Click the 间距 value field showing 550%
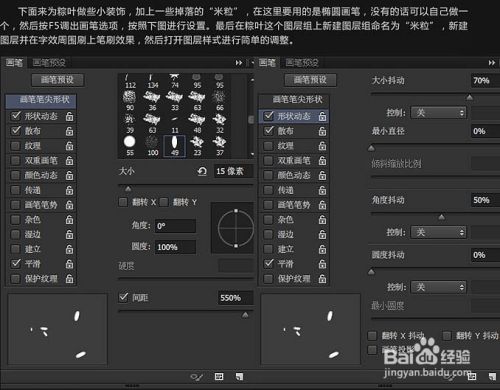The width and height of the screenshot is (500, 390). point(236,298)
